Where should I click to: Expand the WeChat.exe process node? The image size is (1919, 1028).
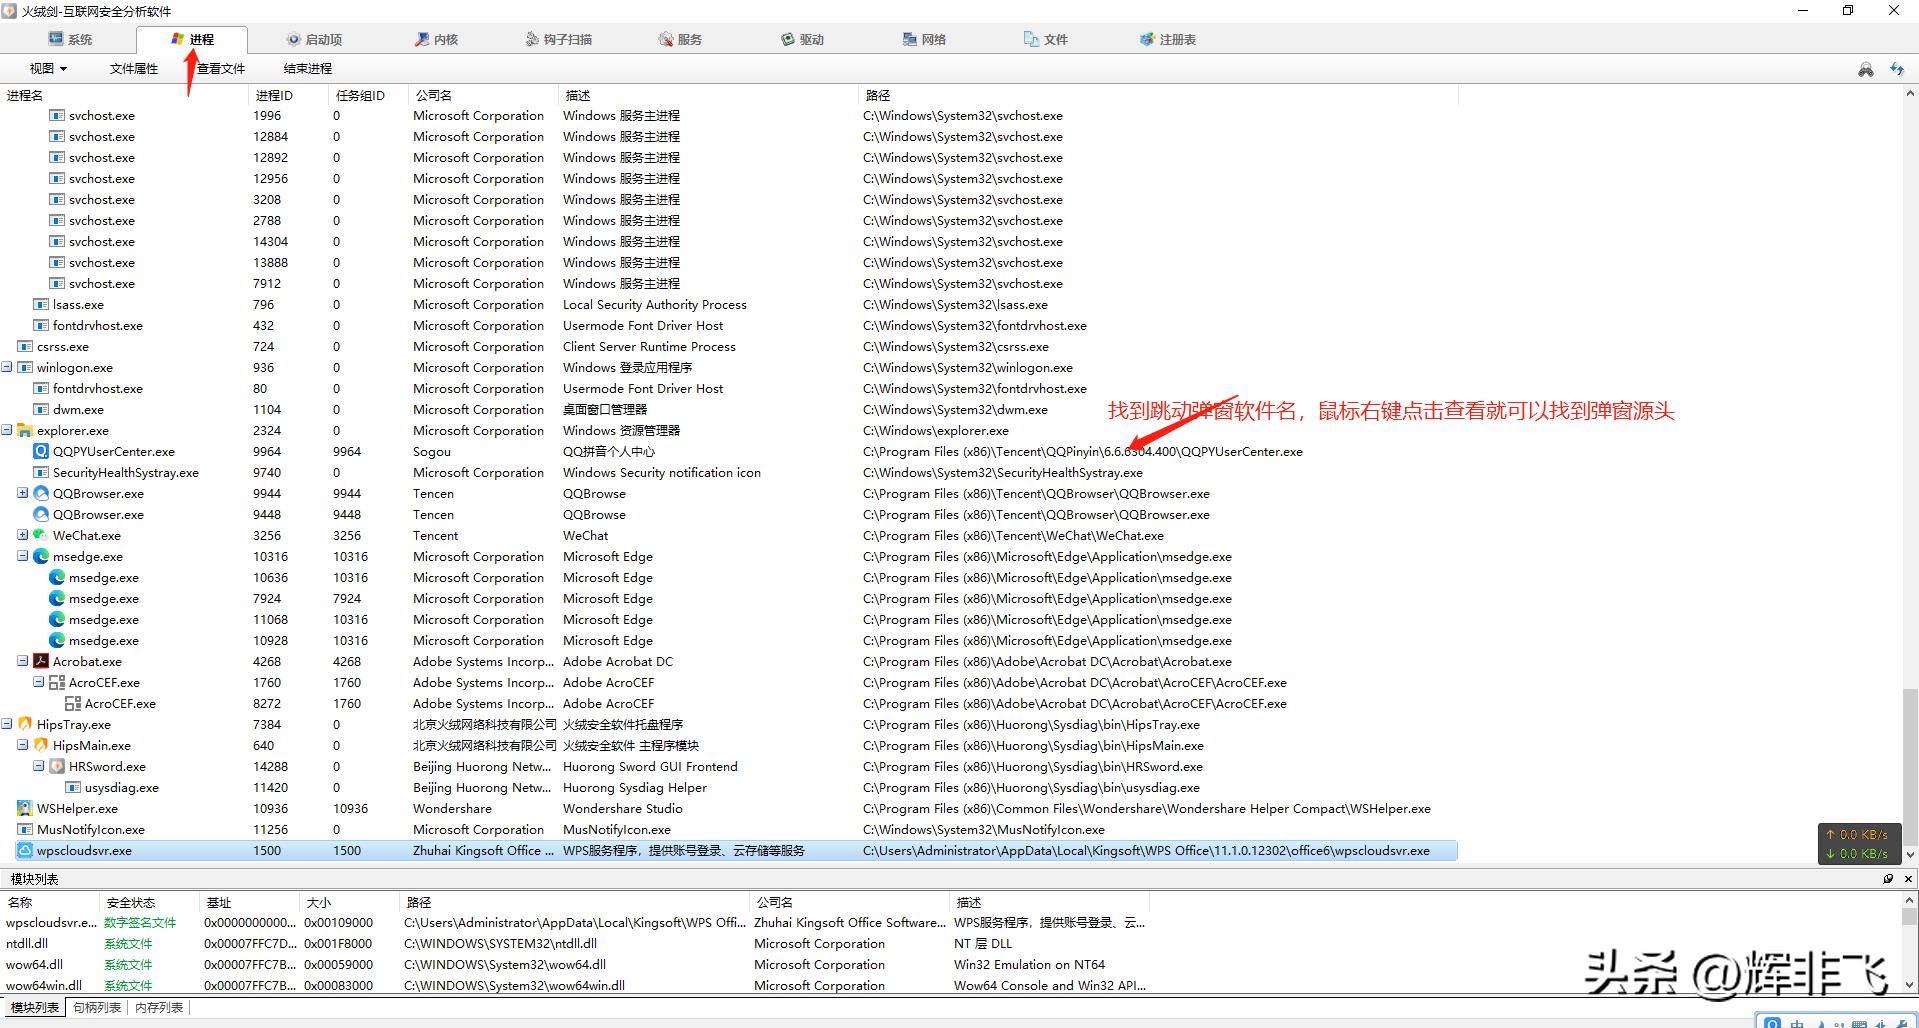(23, 535)
